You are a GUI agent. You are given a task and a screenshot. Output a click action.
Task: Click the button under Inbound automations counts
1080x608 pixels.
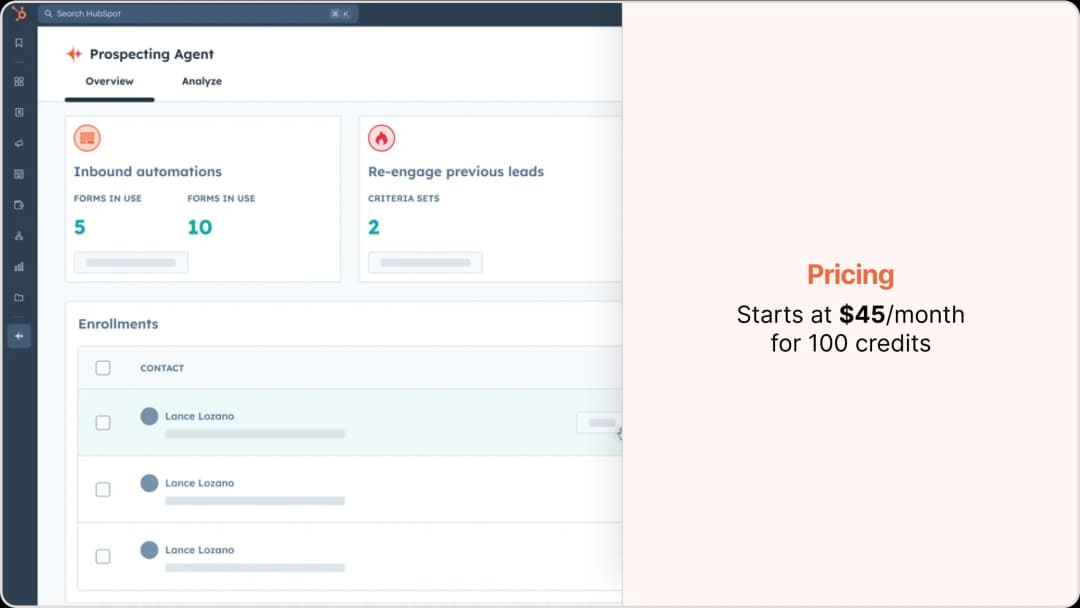(131, 262)
